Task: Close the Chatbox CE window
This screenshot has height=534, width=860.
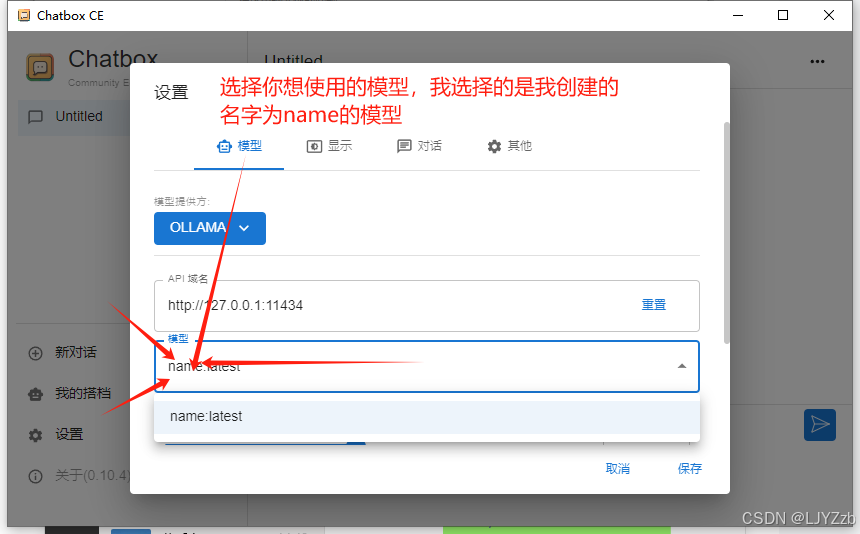Action: click(x=829, y=15)
